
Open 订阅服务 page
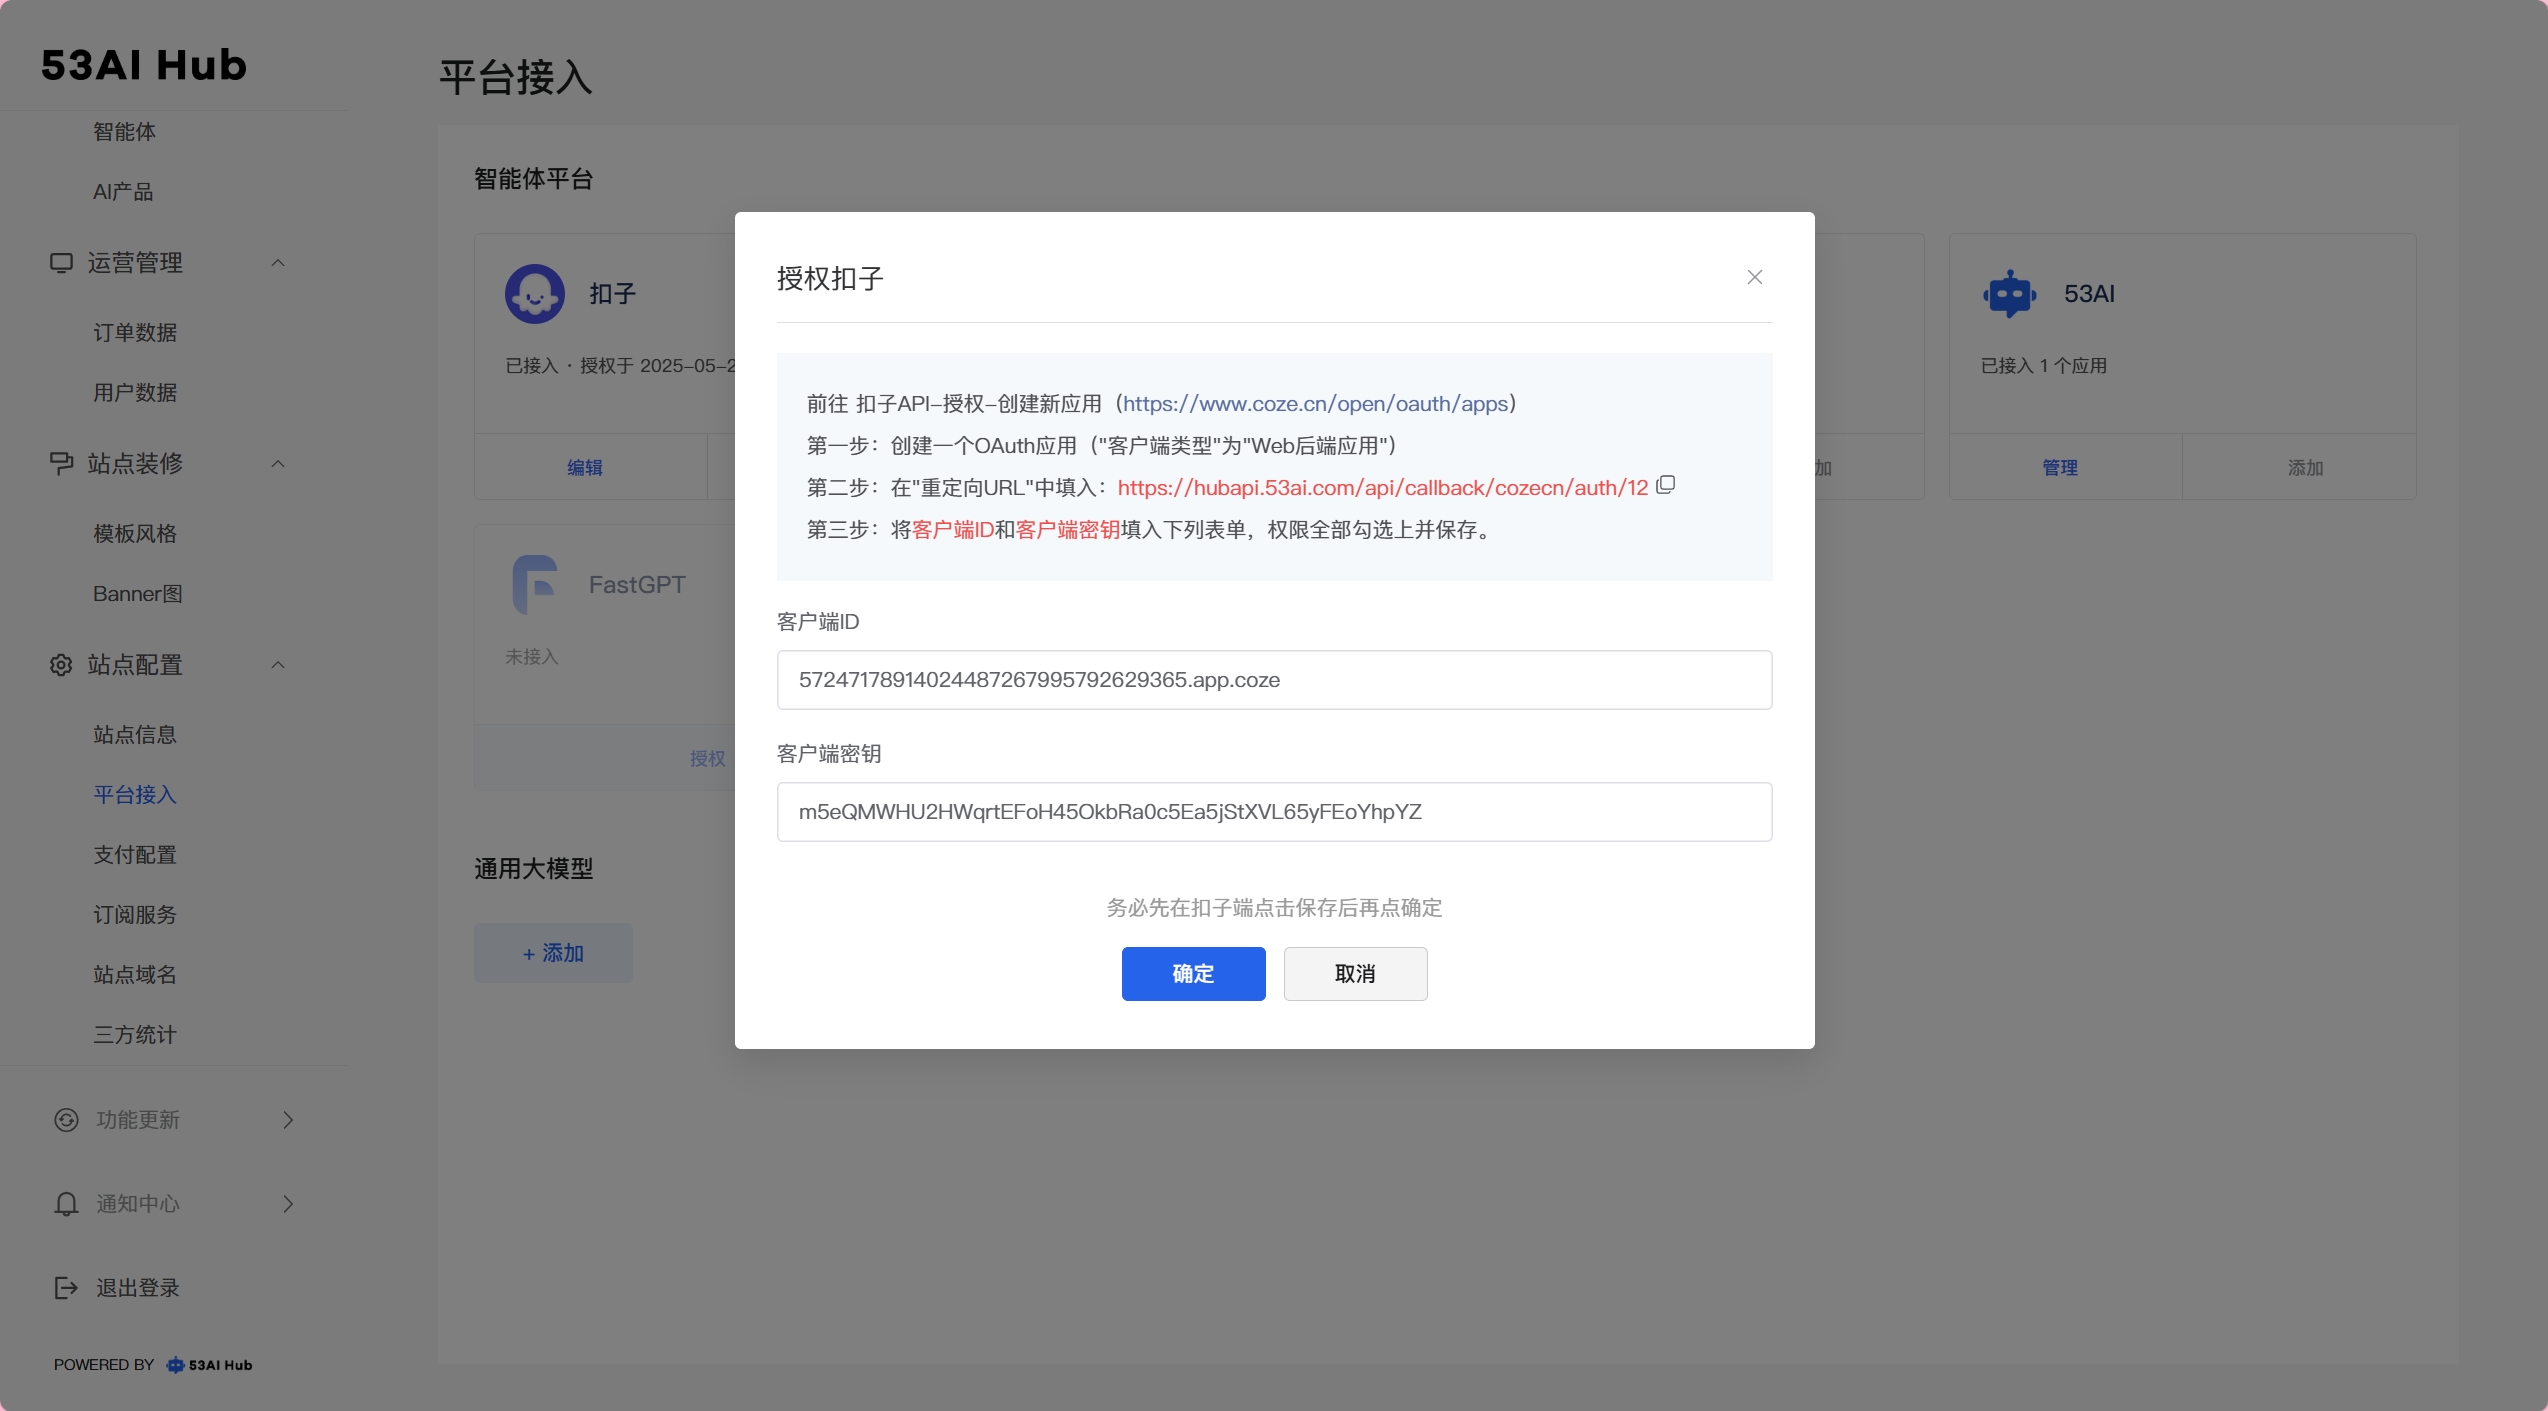135,914
